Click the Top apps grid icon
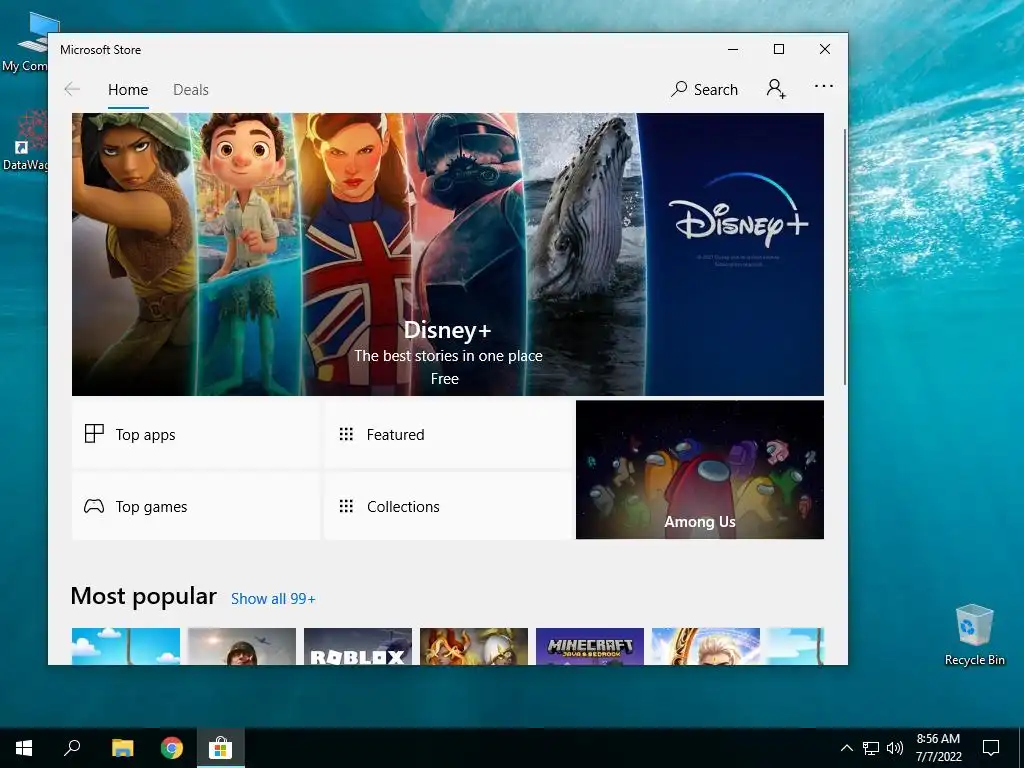This screenshot has height=768, width=1024. (x=94, y=434)
